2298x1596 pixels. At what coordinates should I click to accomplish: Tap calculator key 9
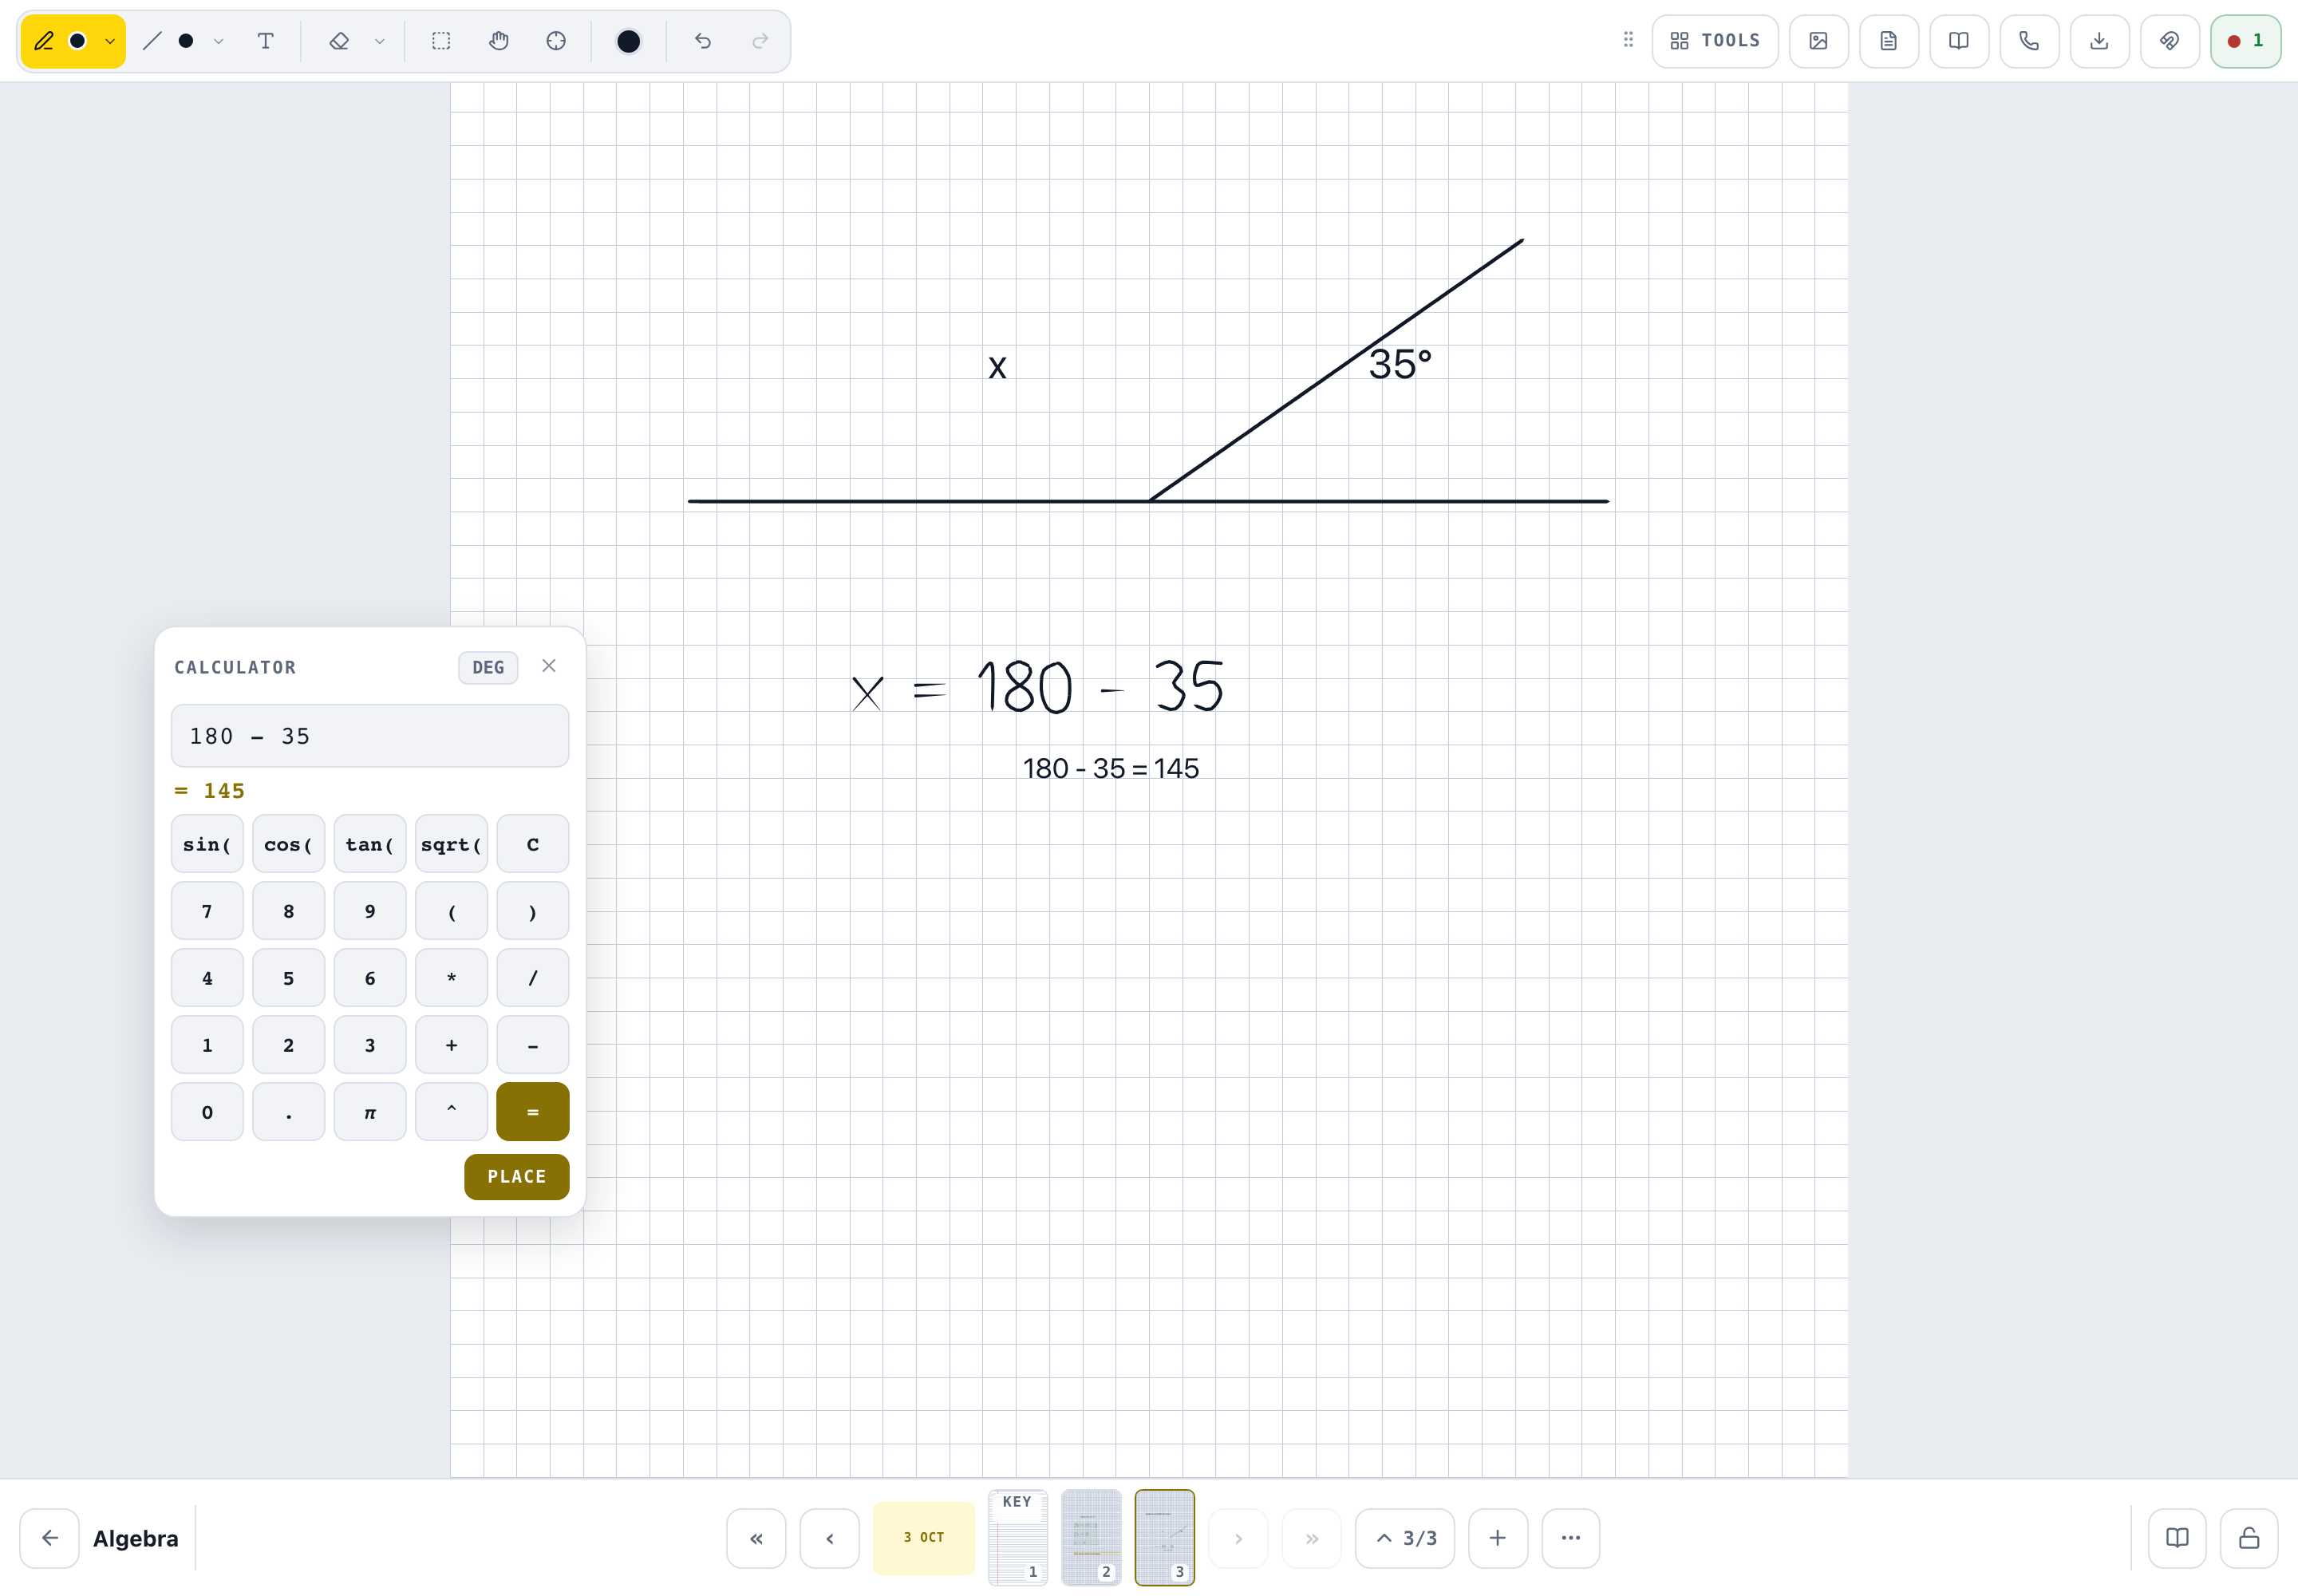pos(370,911)
